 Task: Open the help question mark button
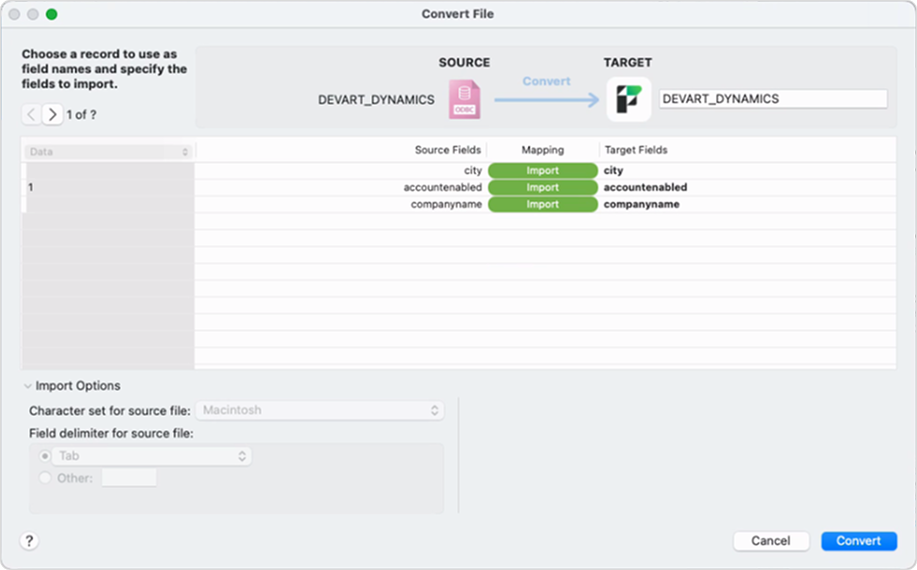tap(29, 541)
